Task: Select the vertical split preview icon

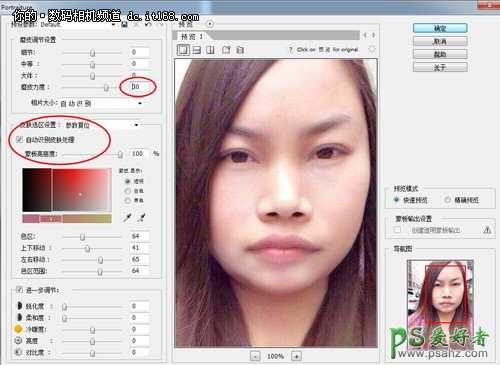Action: [x=210, y=50]
